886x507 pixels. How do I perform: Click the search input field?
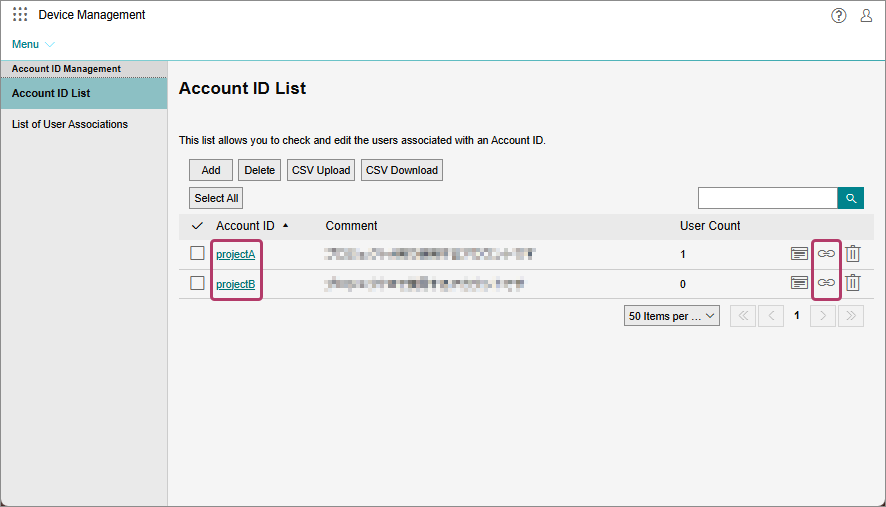[x=767, y=198]
